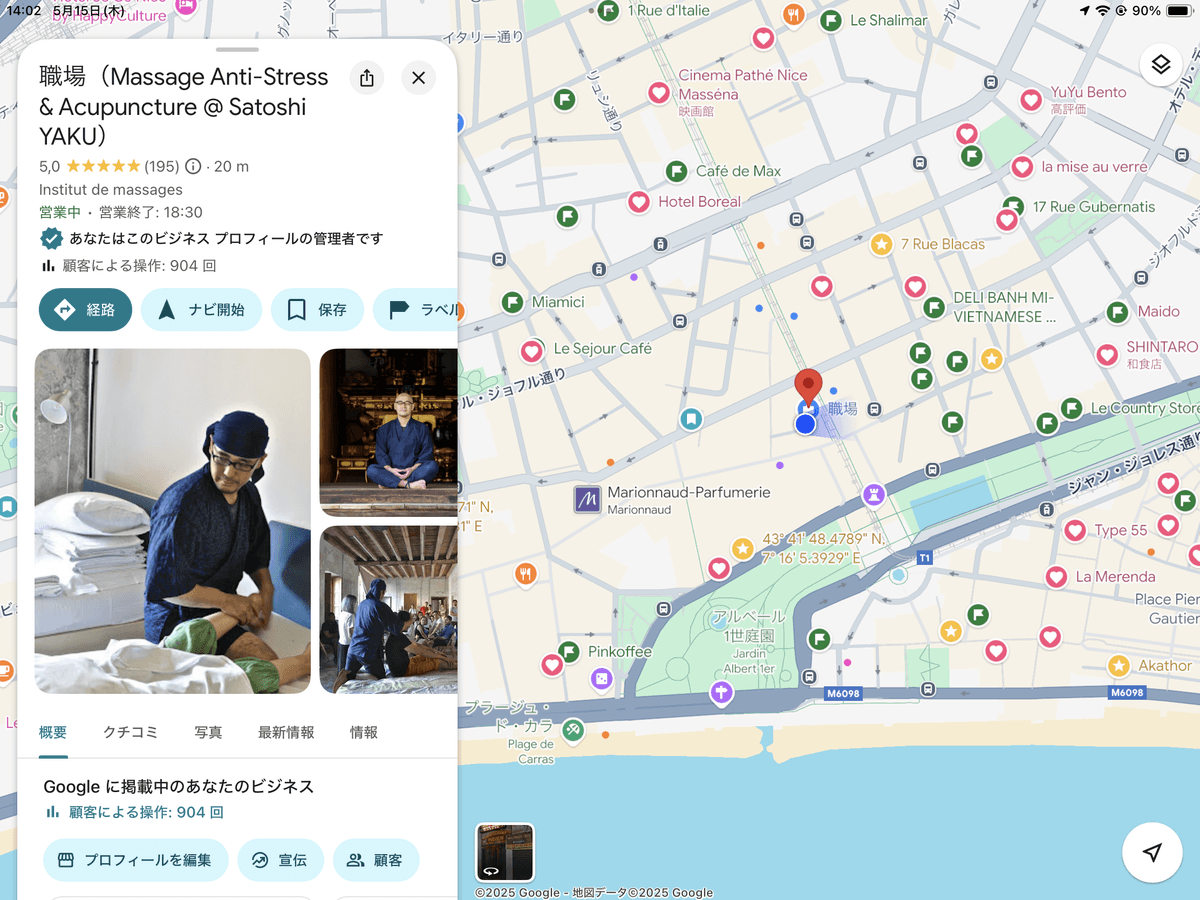This screenshot has height=900, width=1200.
Task: Tap the 保存 save button
Action: (x=317, y=310)
